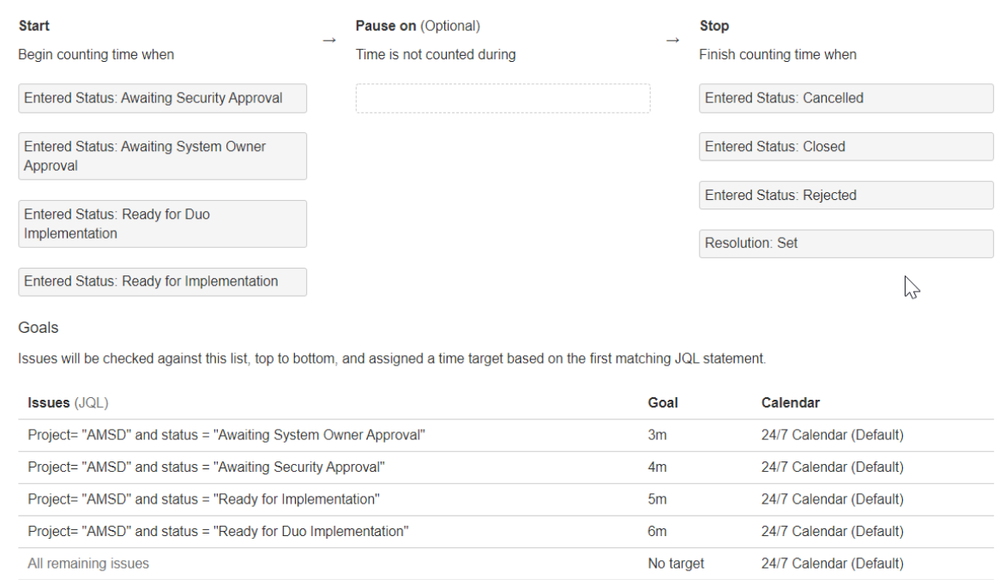Open the Awaiting System Owner Approval JQL row
The height and width of the screenshot is (580, 999).
pos(506,435)
